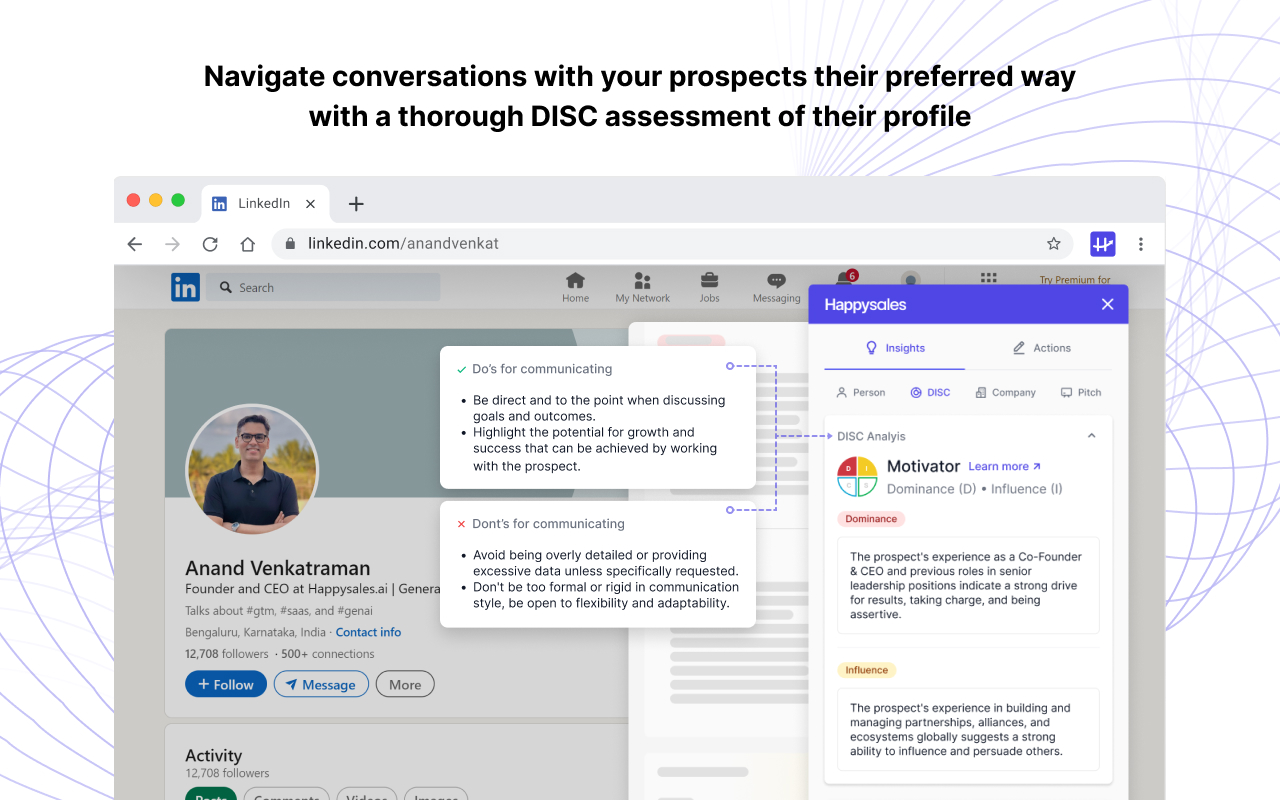Open LinkedIn Home
Screen dimensions: 1280x800
(575, 287)
